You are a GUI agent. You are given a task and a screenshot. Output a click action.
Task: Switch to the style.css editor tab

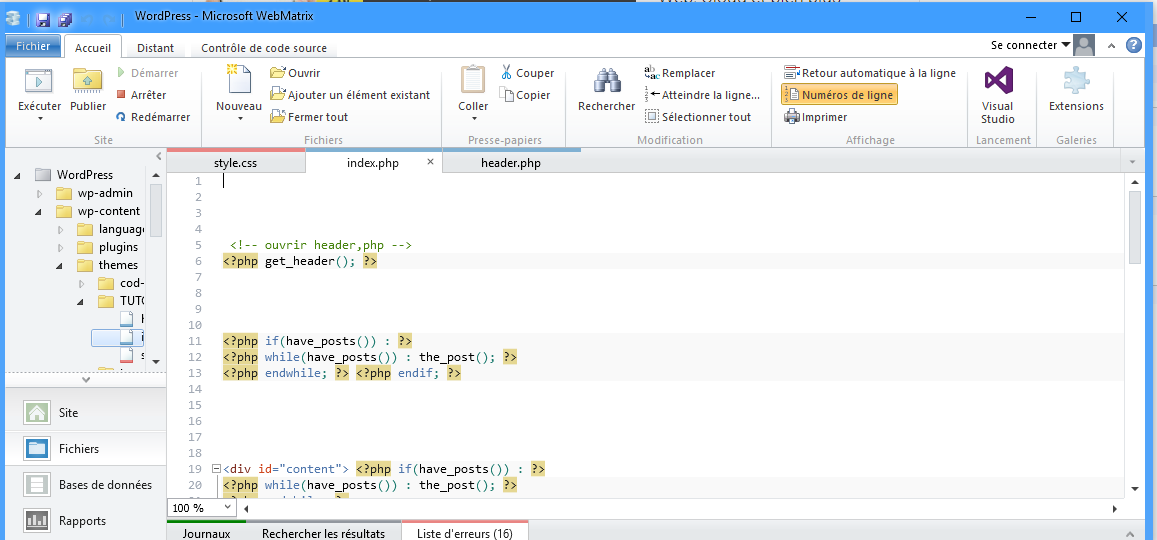coord(235,163)
